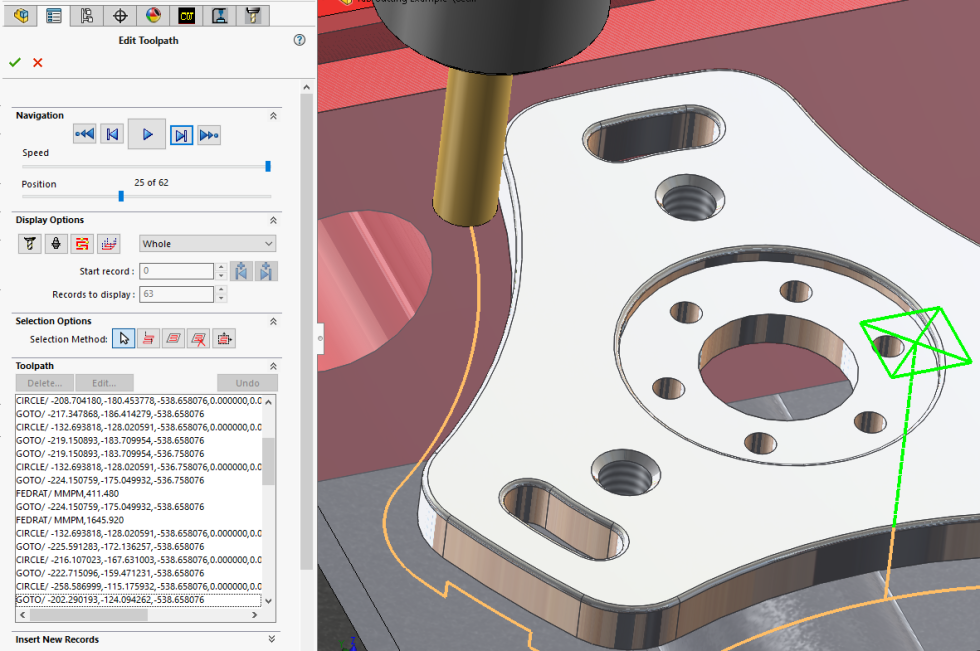Click the green checkmark to accept toolpath edits
Viewport: 980px width, 651px height.
pyautogui.click(x=15, y=63)
